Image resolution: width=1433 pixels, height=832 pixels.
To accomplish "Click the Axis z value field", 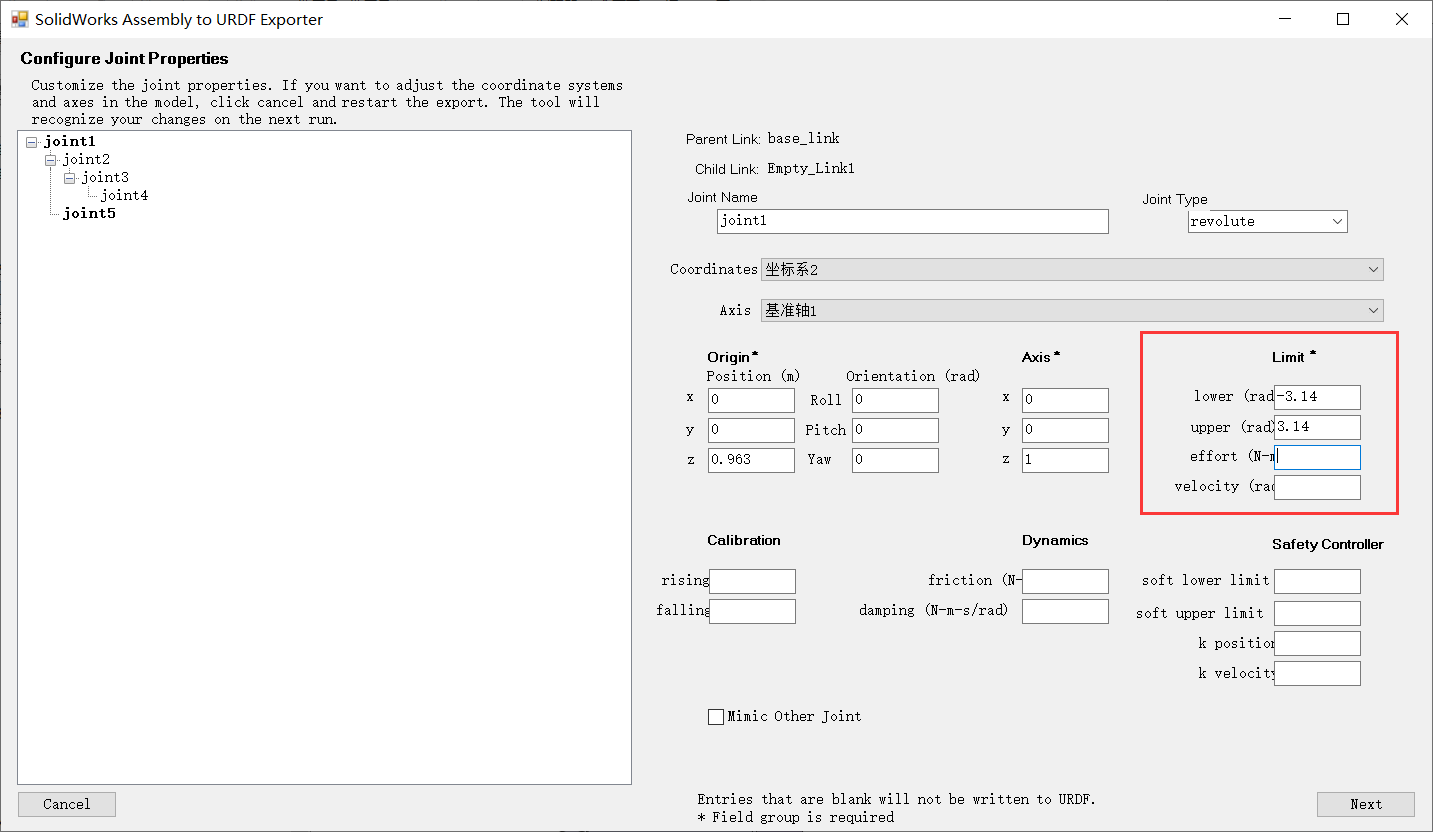I will click(x=1065, y=460).
